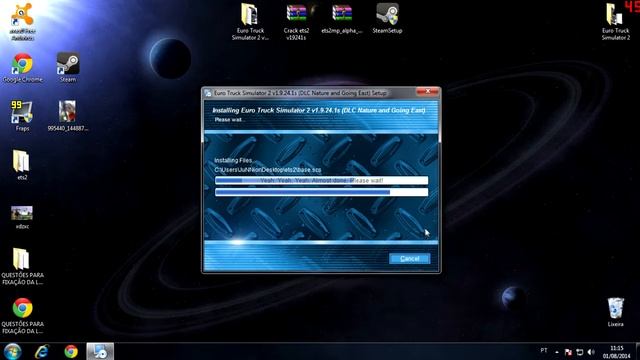
Task: Open the Fraps desktop shortcut
Action: coord(22,116)
